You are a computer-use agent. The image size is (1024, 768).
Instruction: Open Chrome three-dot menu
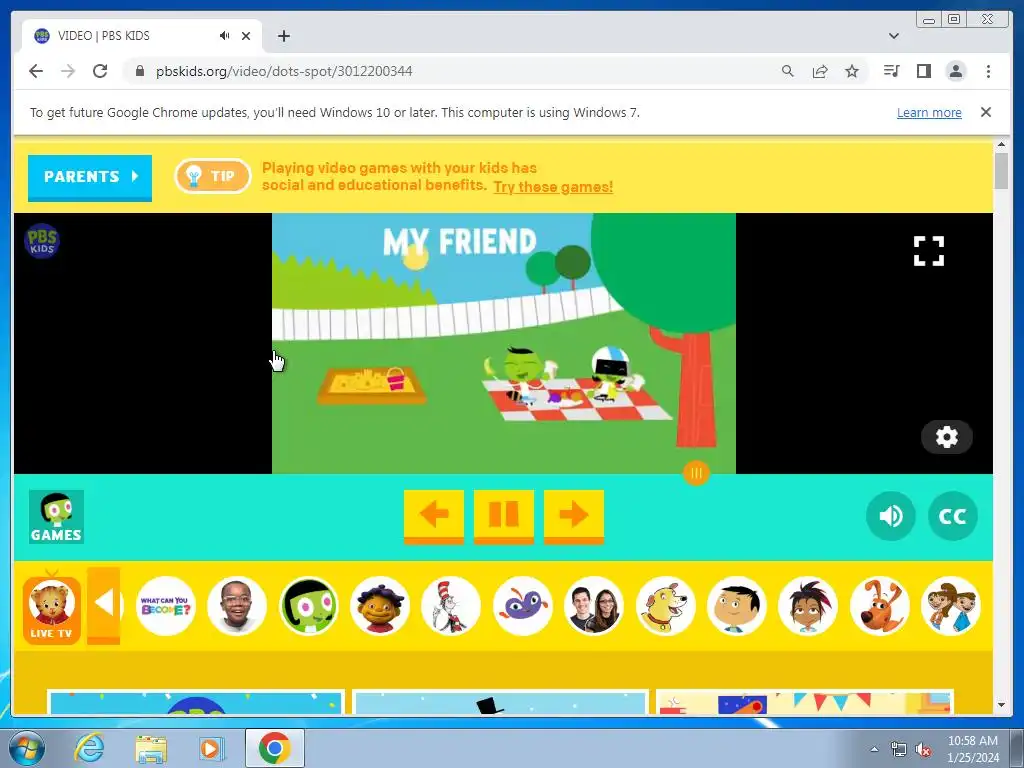(988, 71)
